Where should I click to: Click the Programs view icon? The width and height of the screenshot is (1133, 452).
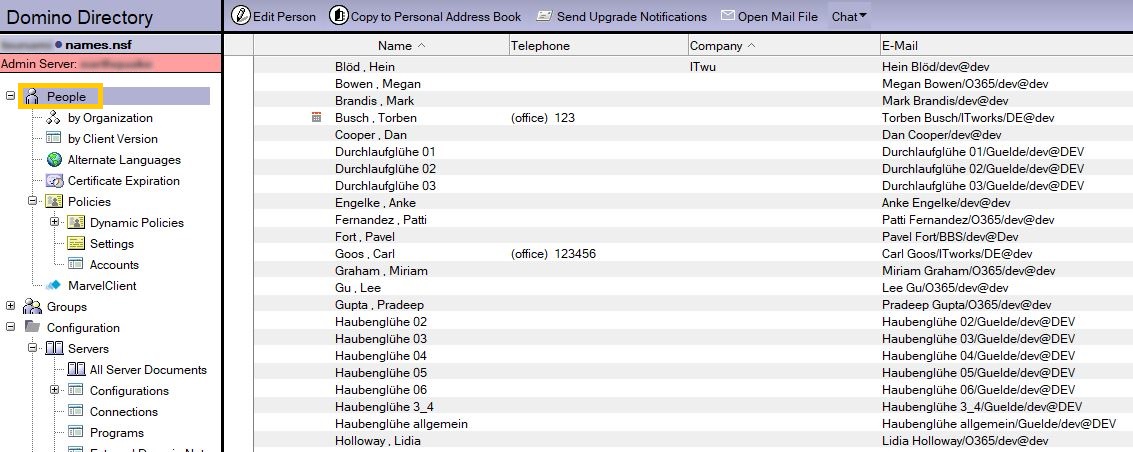tap(75, 433)
